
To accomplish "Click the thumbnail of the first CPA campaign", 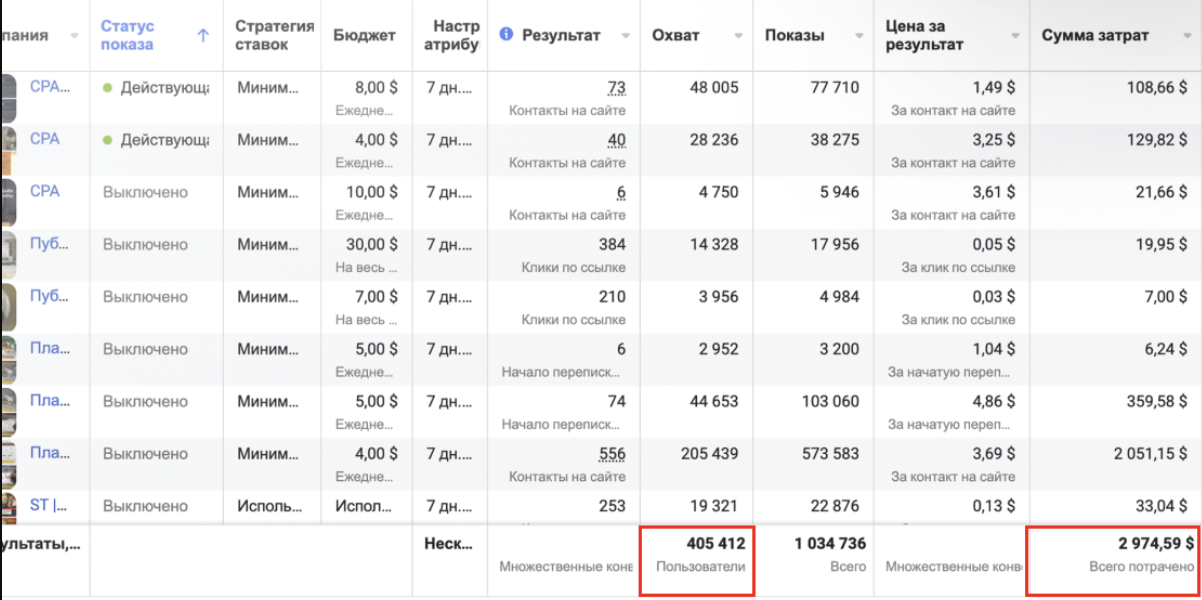I will [8, 97].
